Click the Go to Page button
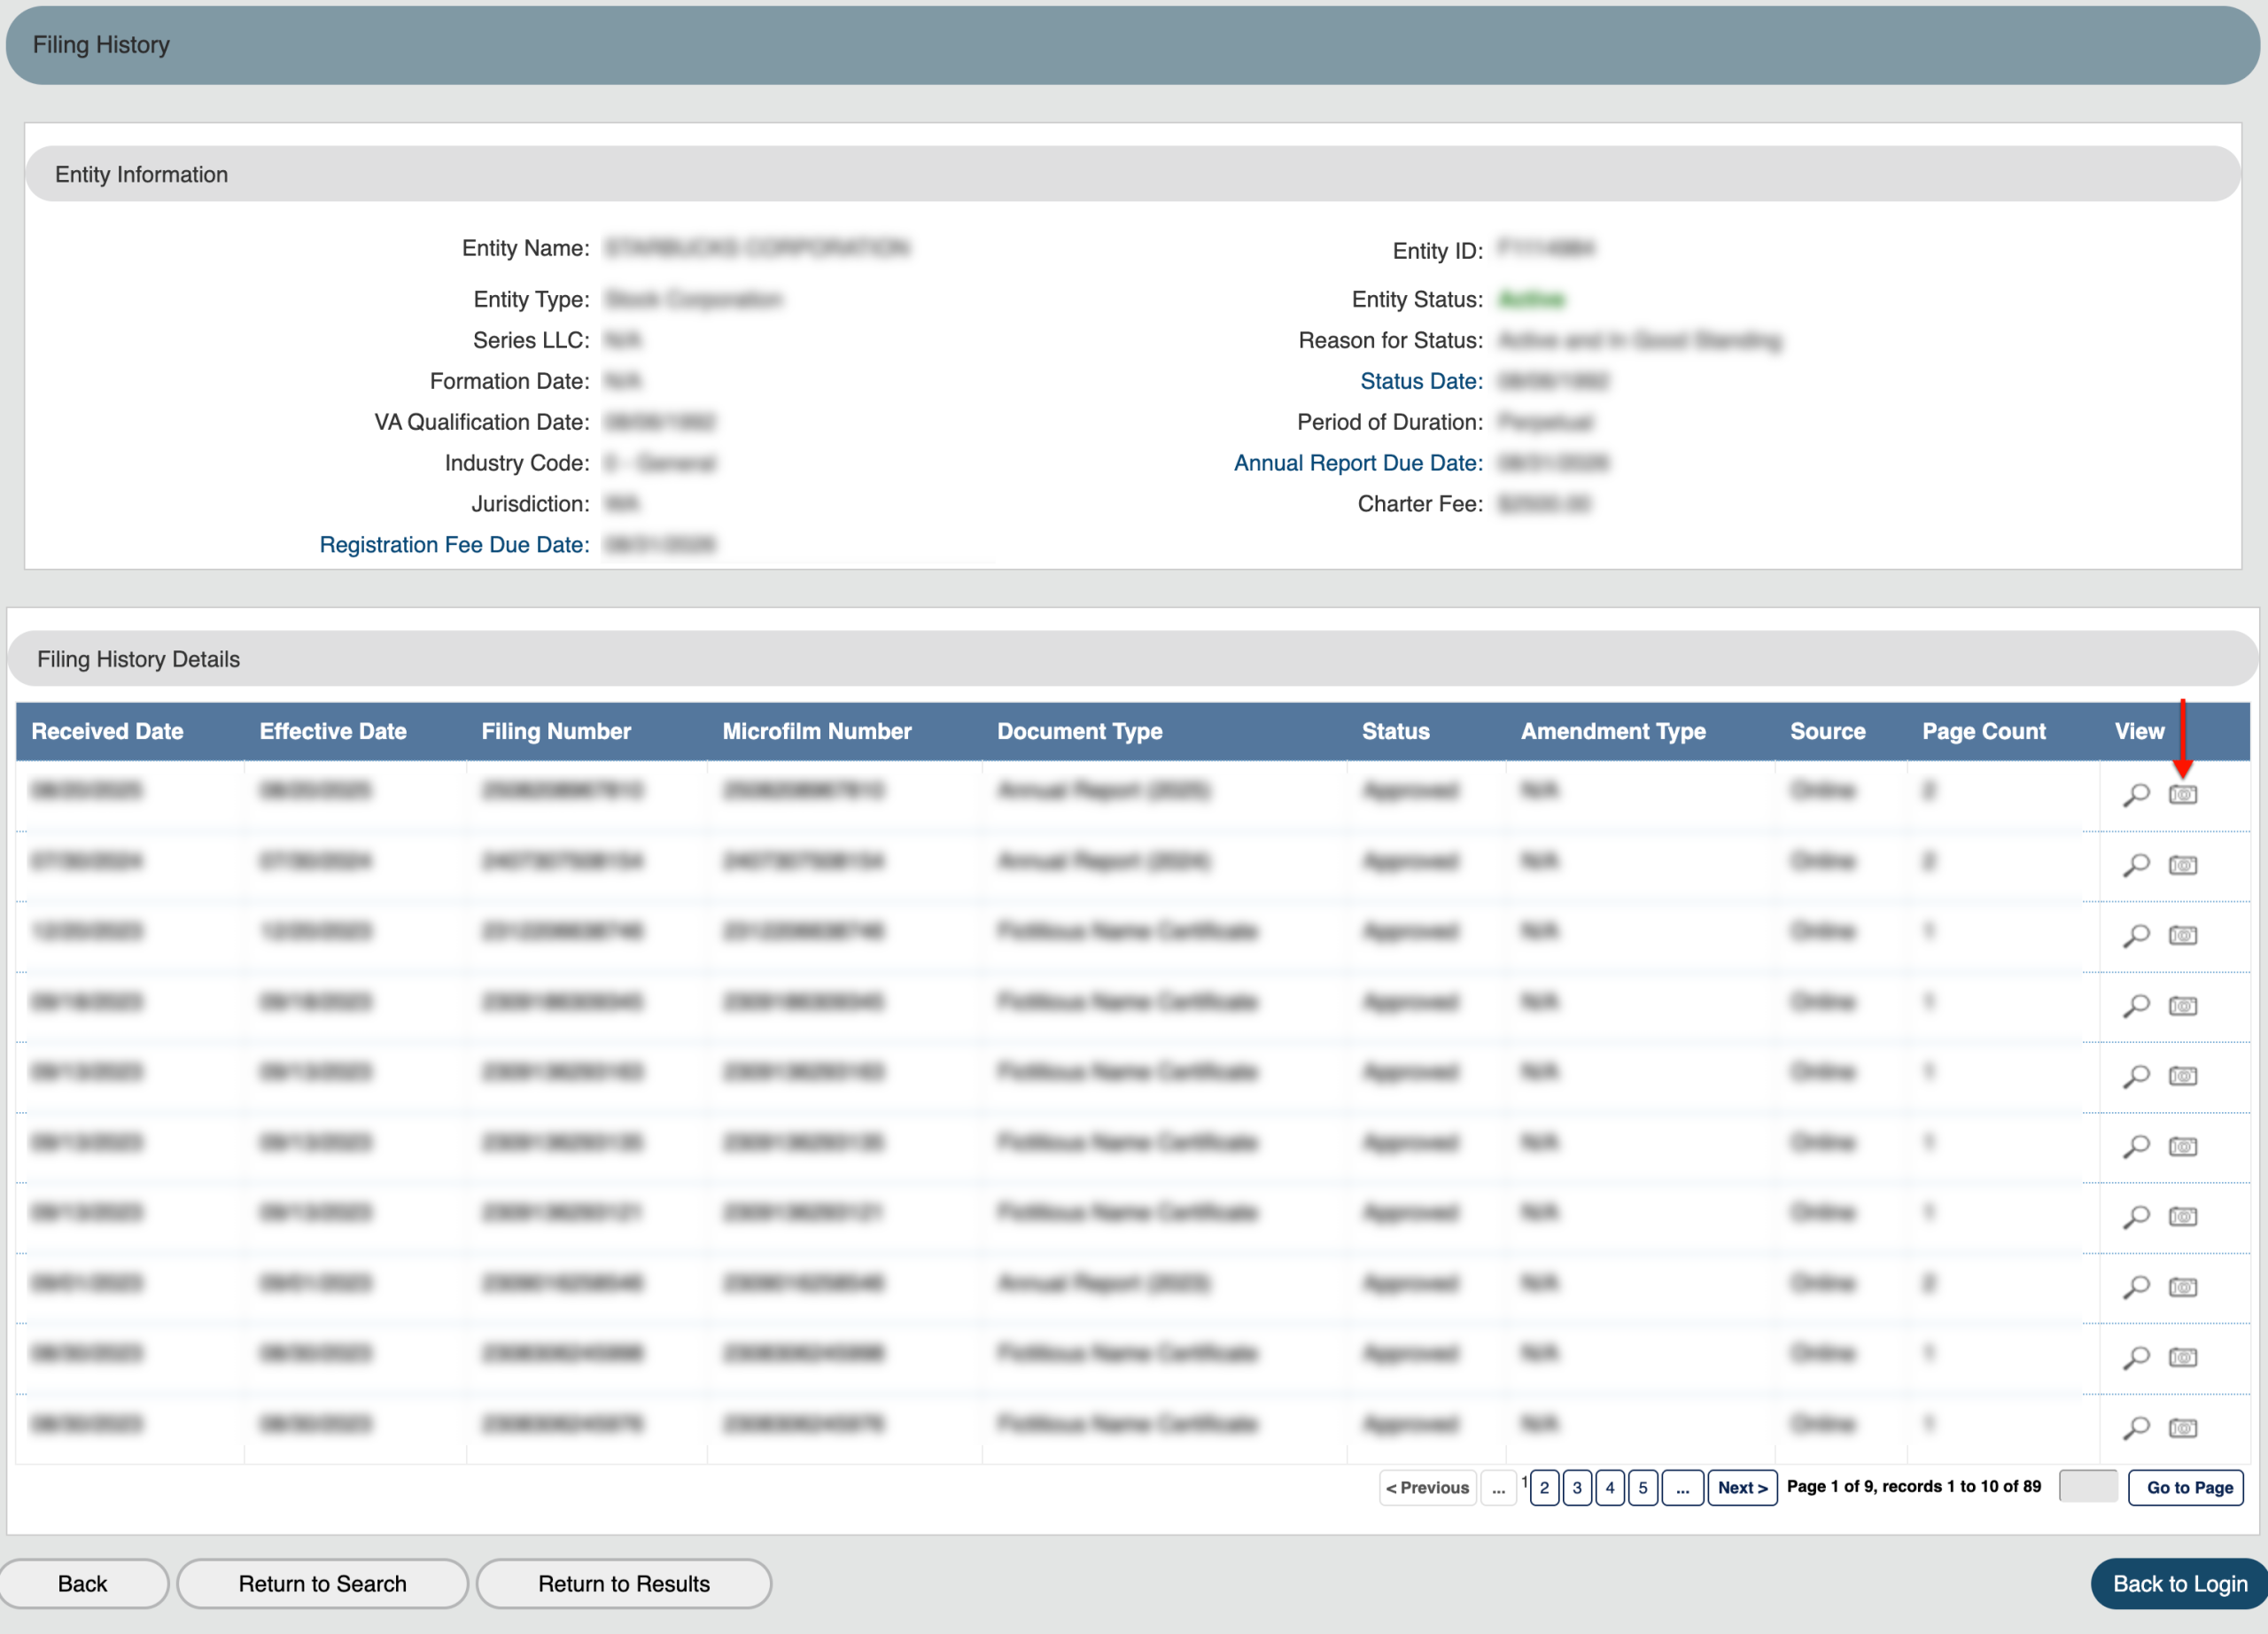The image size is (2268, 1634). click(2189, 1487)
